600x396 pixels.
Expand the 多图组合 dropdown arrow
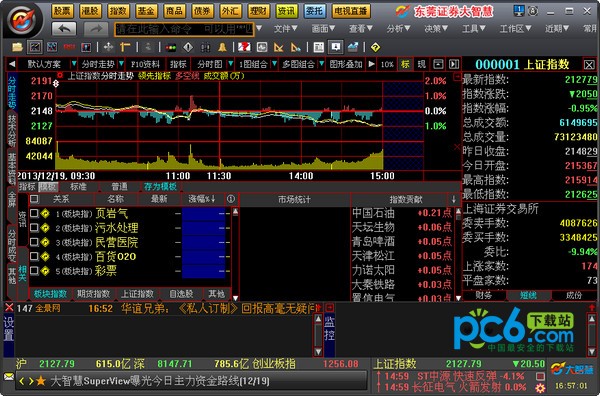tap(321, 64)
